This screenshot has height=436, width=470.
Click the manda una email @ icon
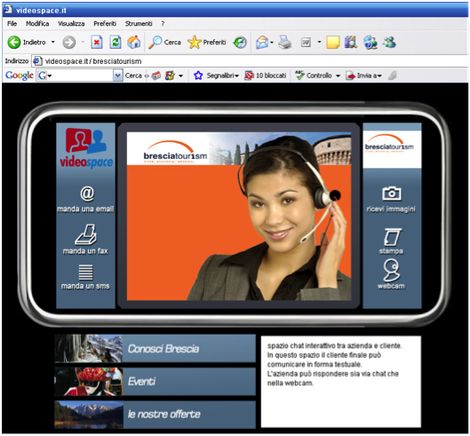(x=87, y=193)
